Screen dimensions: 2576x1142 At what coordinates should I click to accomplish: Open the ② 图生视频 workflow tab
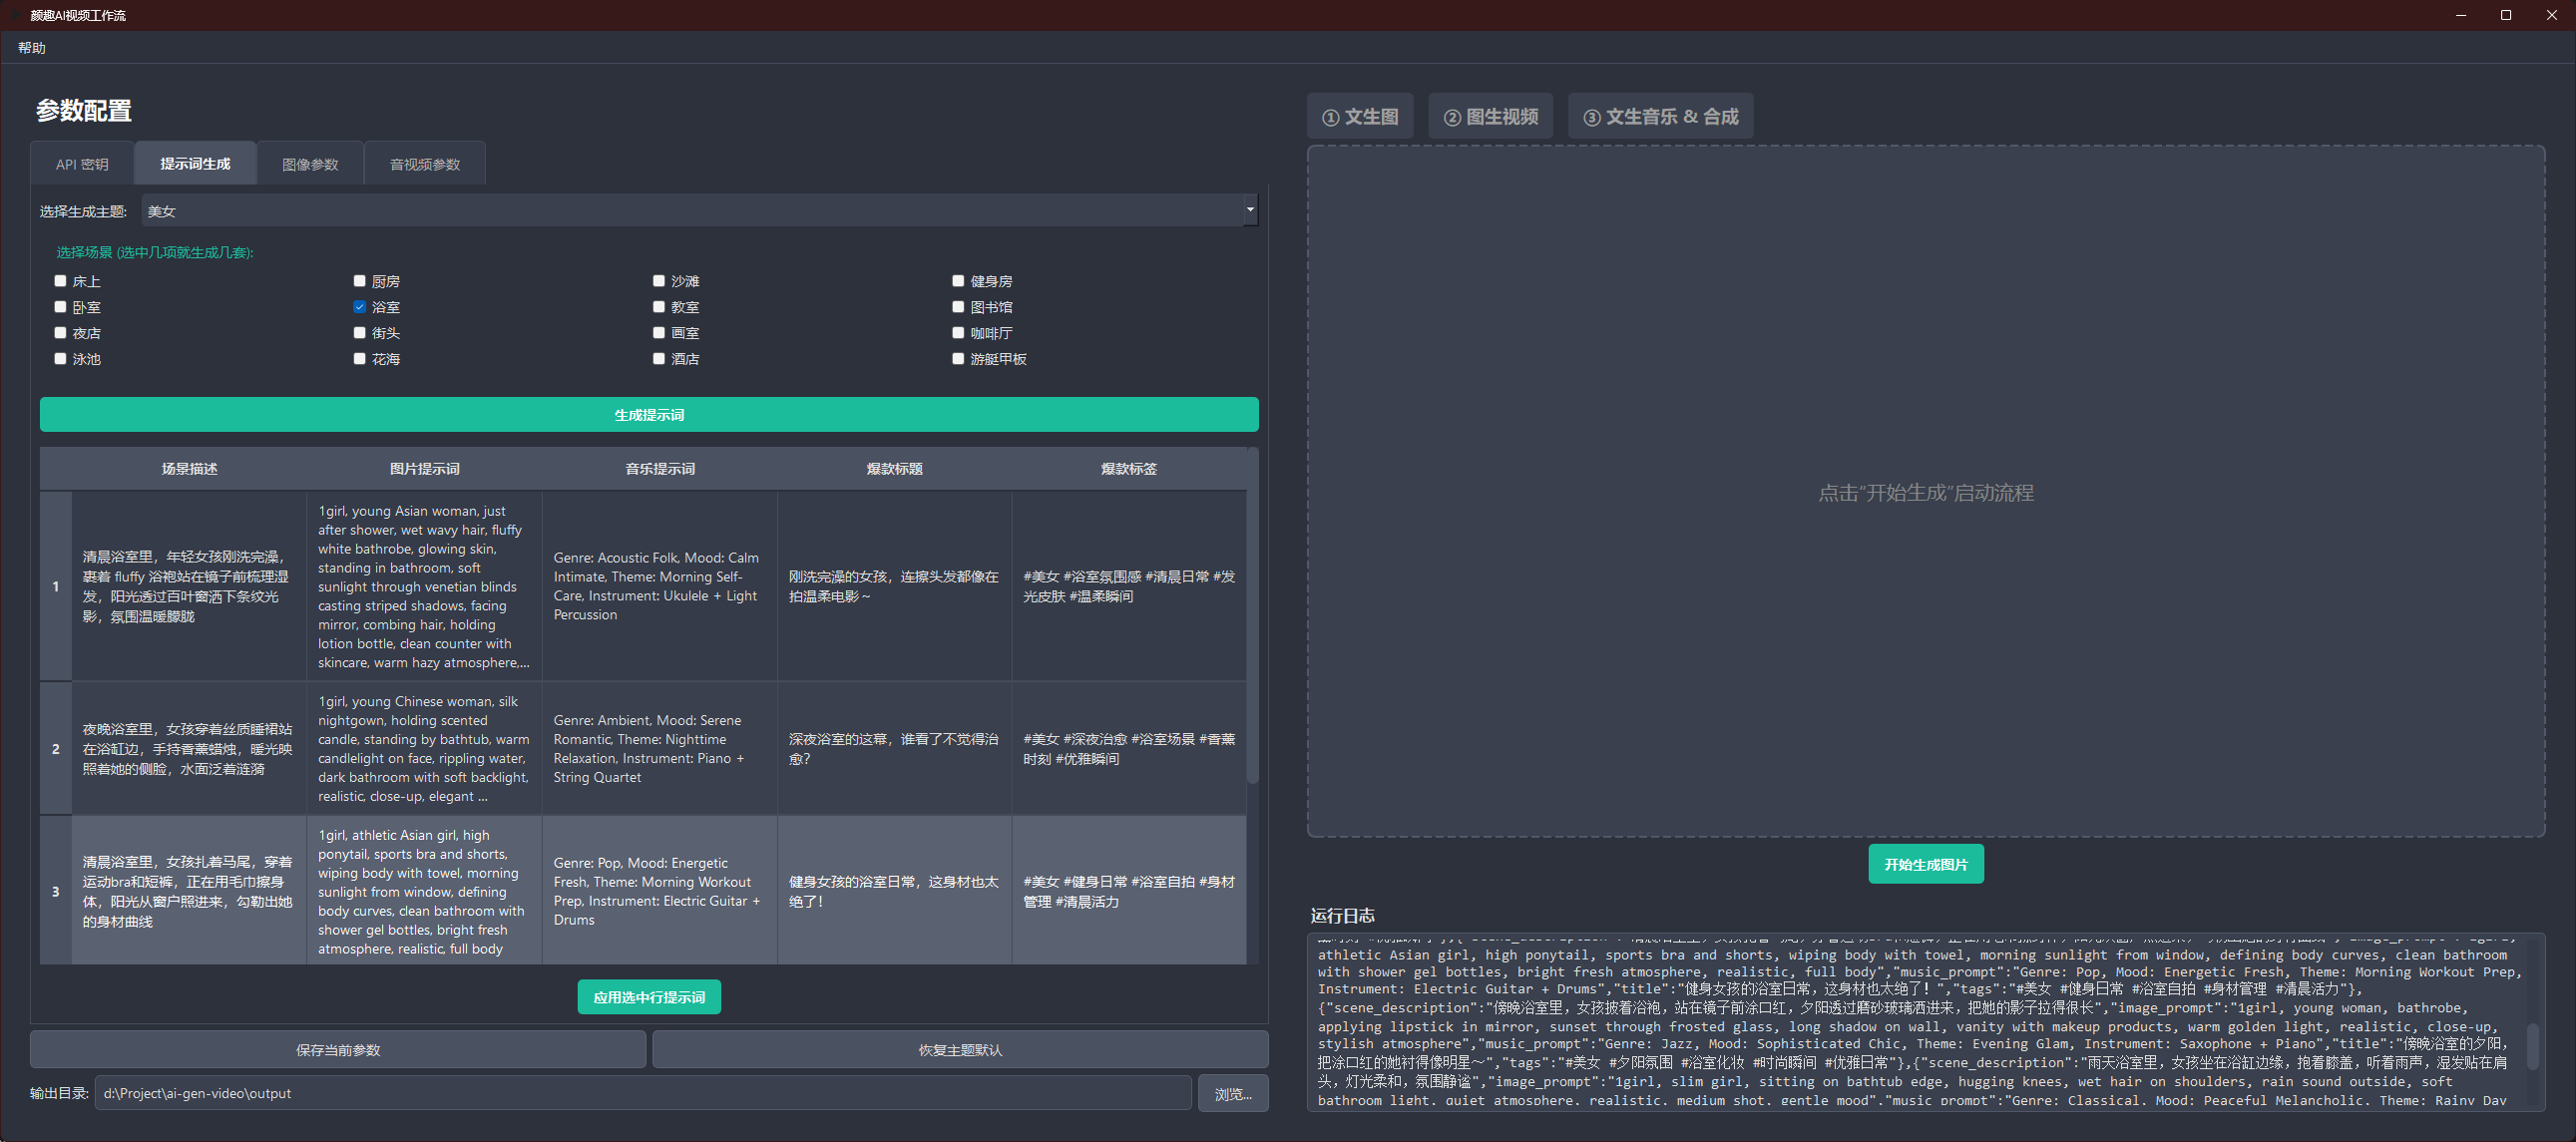pos(1490,117)
